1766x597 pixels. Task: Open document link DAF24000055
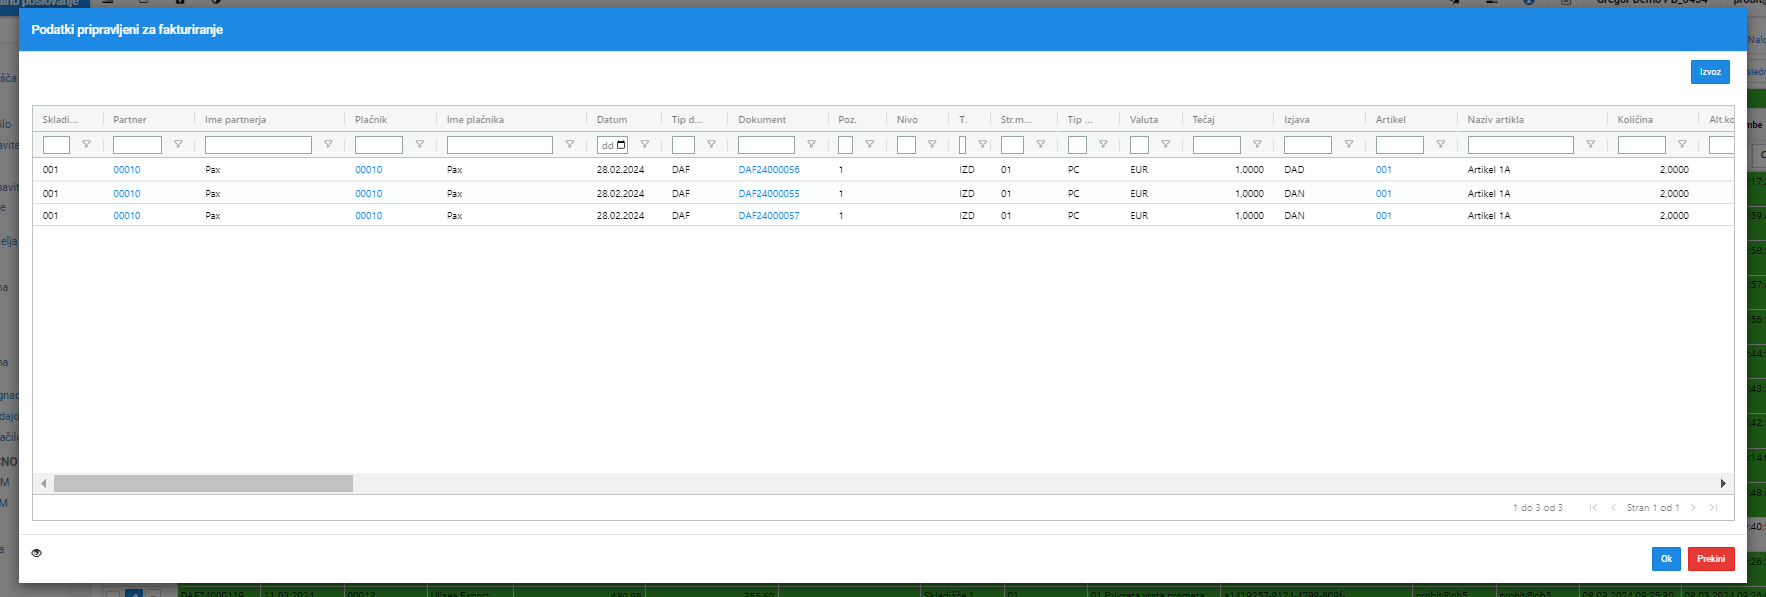click(x=769, y=194)
